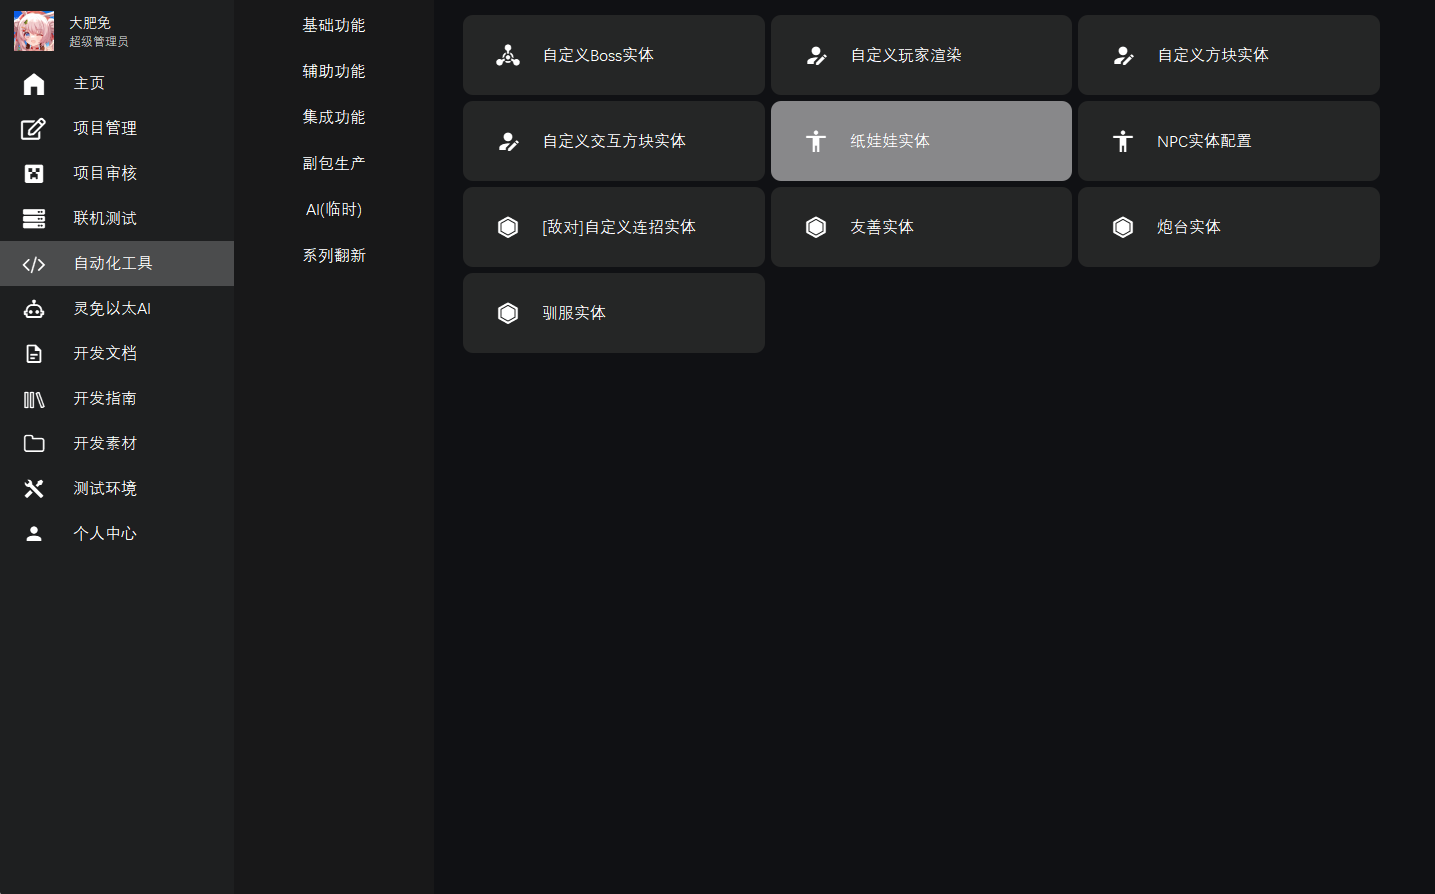The image size is (1435, 894).
Task: Click the tools icon for 测试环境
Action: [34, 489]
